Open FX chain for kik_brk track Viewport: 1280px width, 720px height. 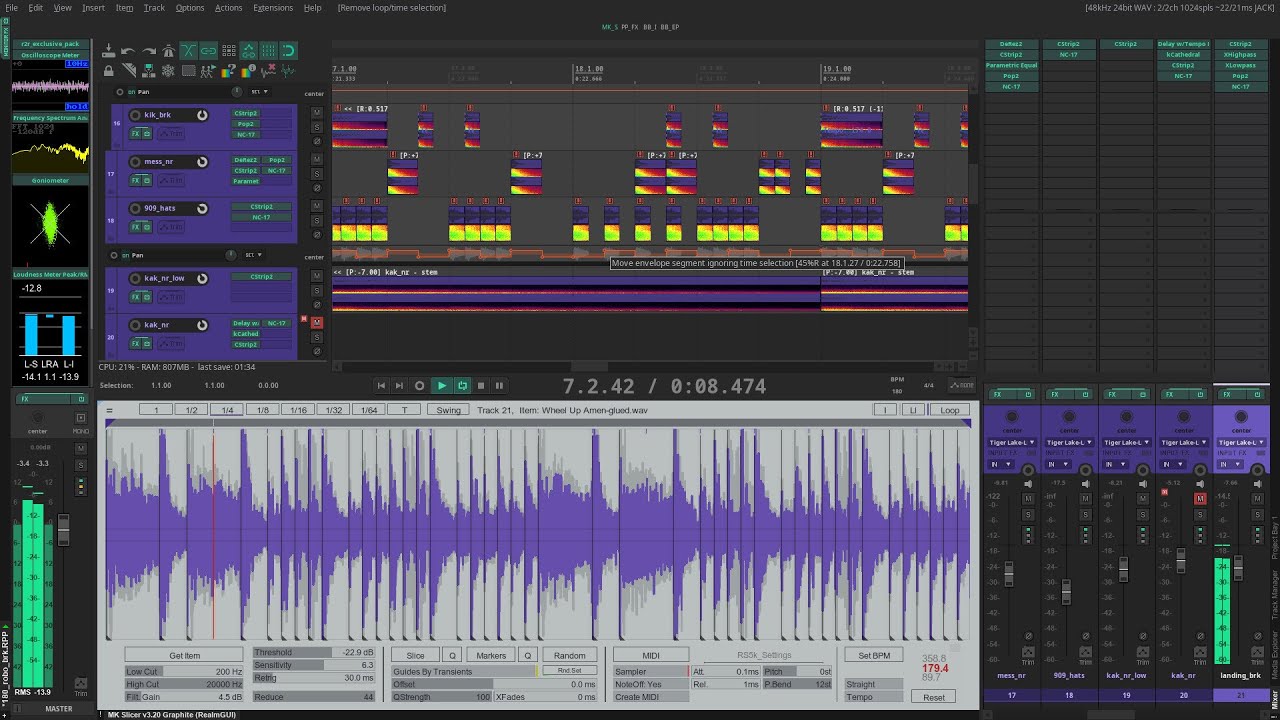(x=135, y=133)
